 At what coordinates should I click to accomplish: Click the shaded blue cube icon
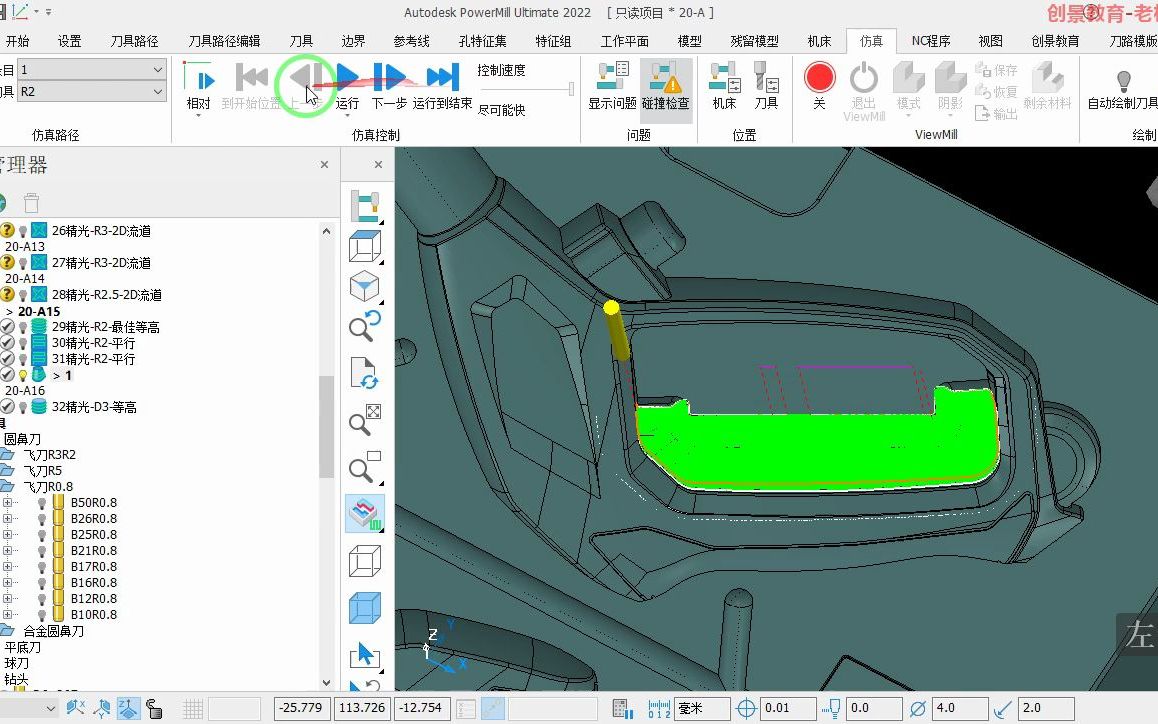[x=365, y=608]
